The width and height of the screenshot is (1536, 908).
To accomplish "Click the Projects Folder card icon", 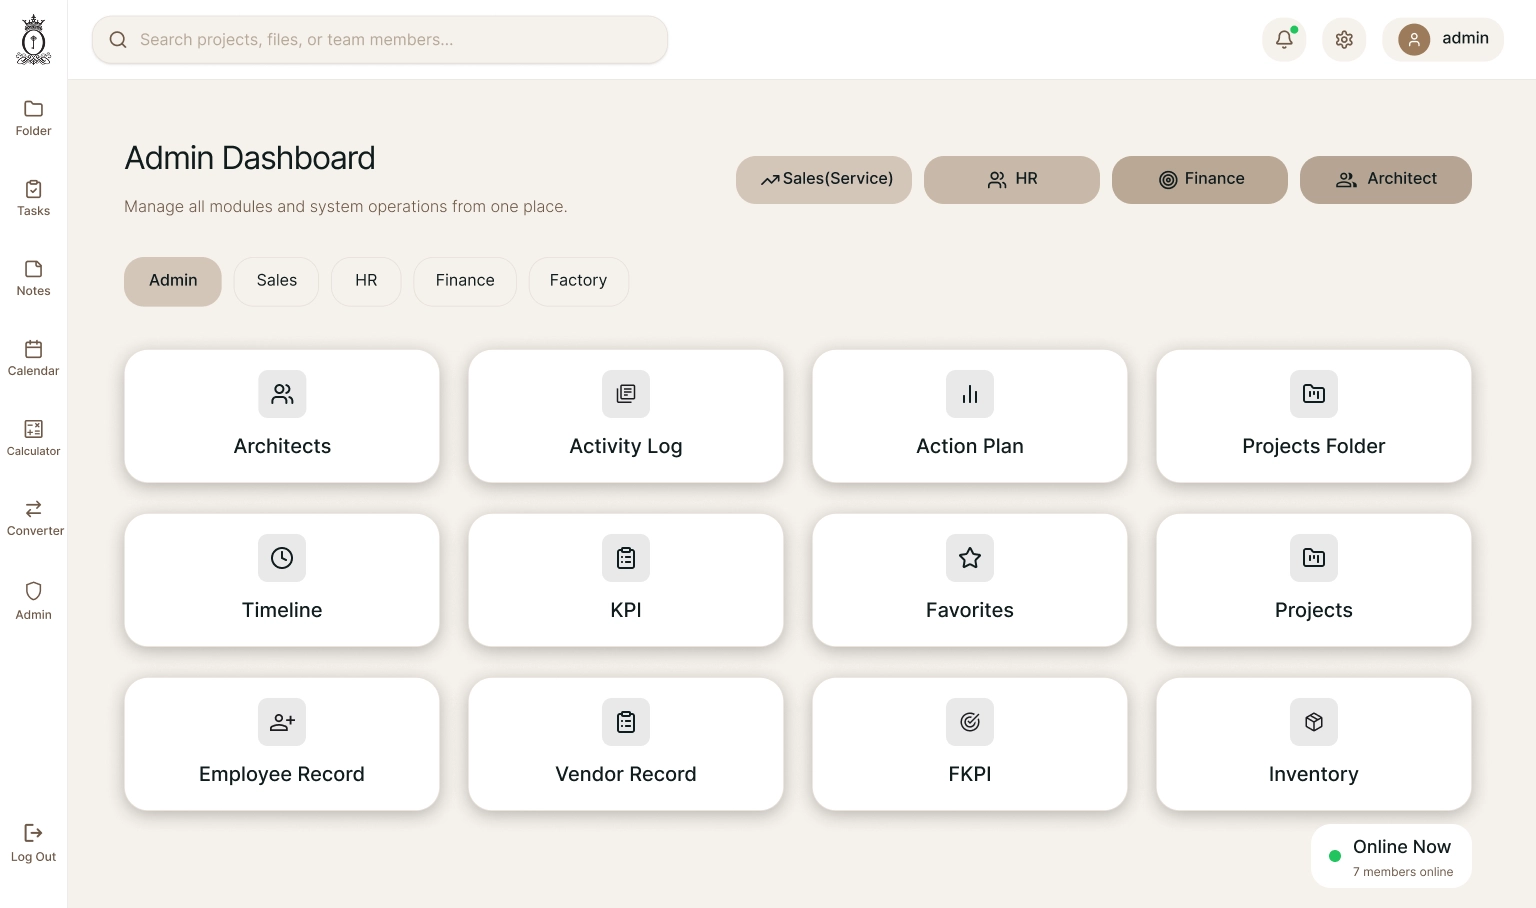I will point(1314,394).
